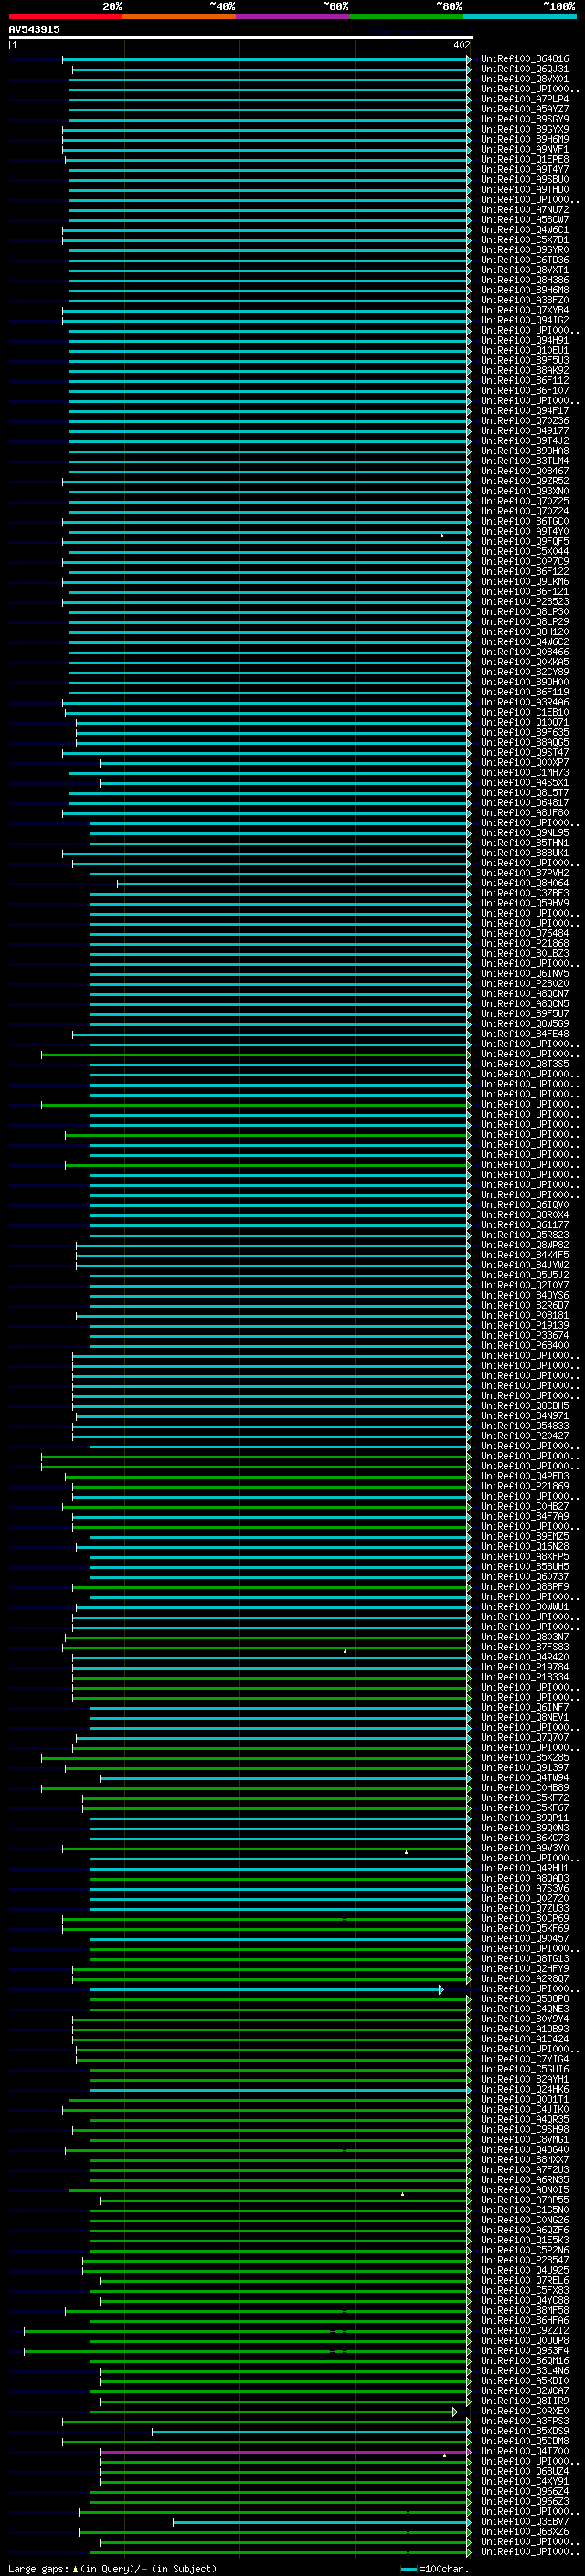Click label UniRef100_Q7XYB4

(525, 310)
